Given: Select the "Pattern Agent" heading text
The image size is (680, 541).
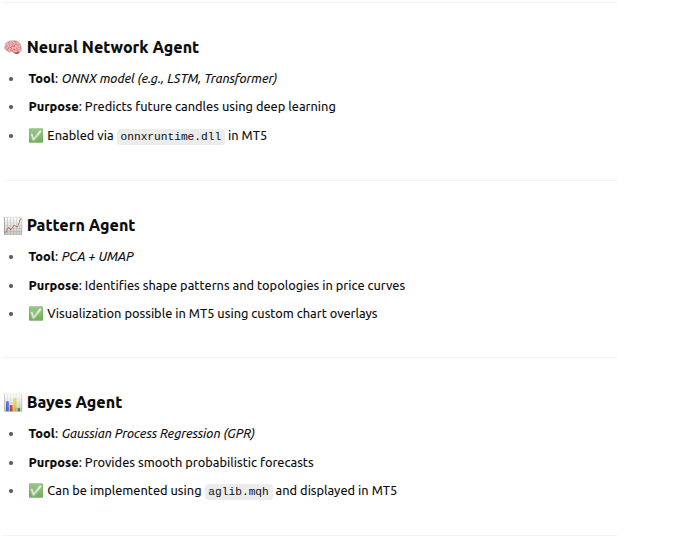Looking at the screenshot, I should [80, 225].
